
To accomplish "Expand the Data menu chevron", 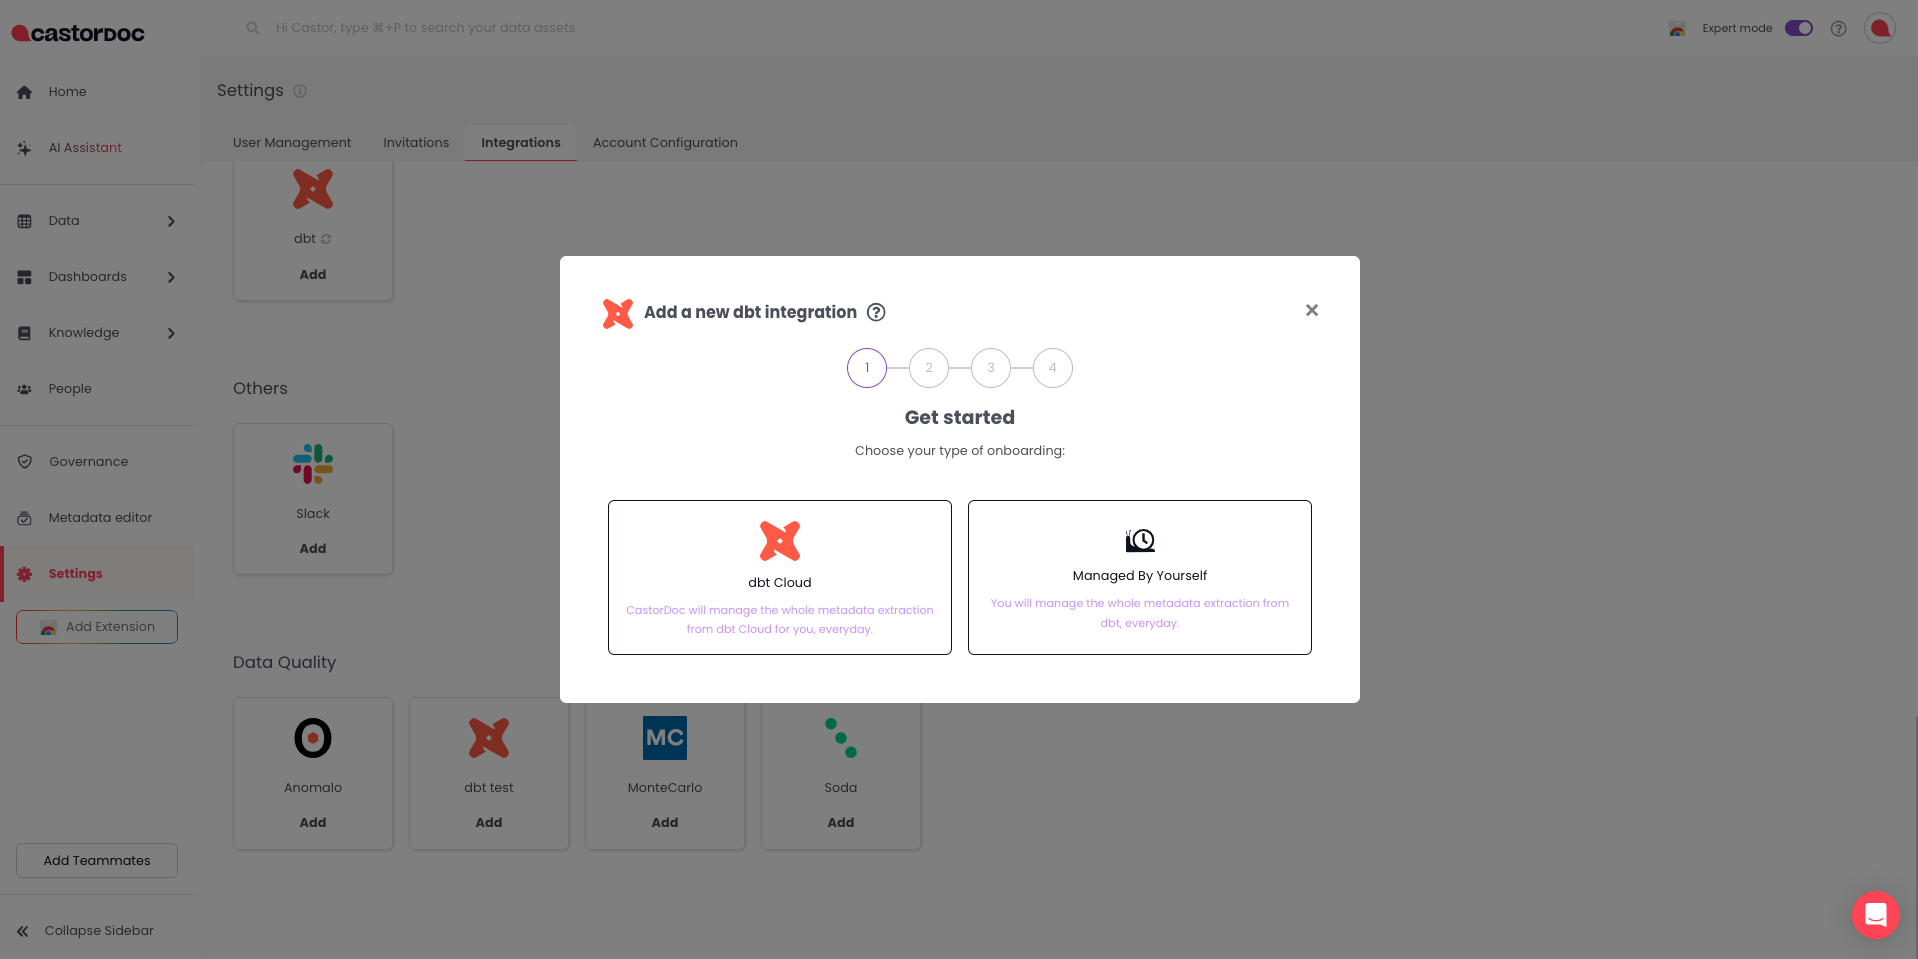I will pyautogui.click(x=171, y=221).
